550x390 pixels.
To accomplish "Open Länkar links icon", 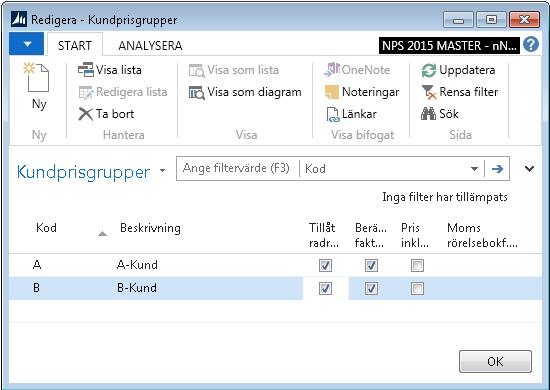I will point(333,114).
